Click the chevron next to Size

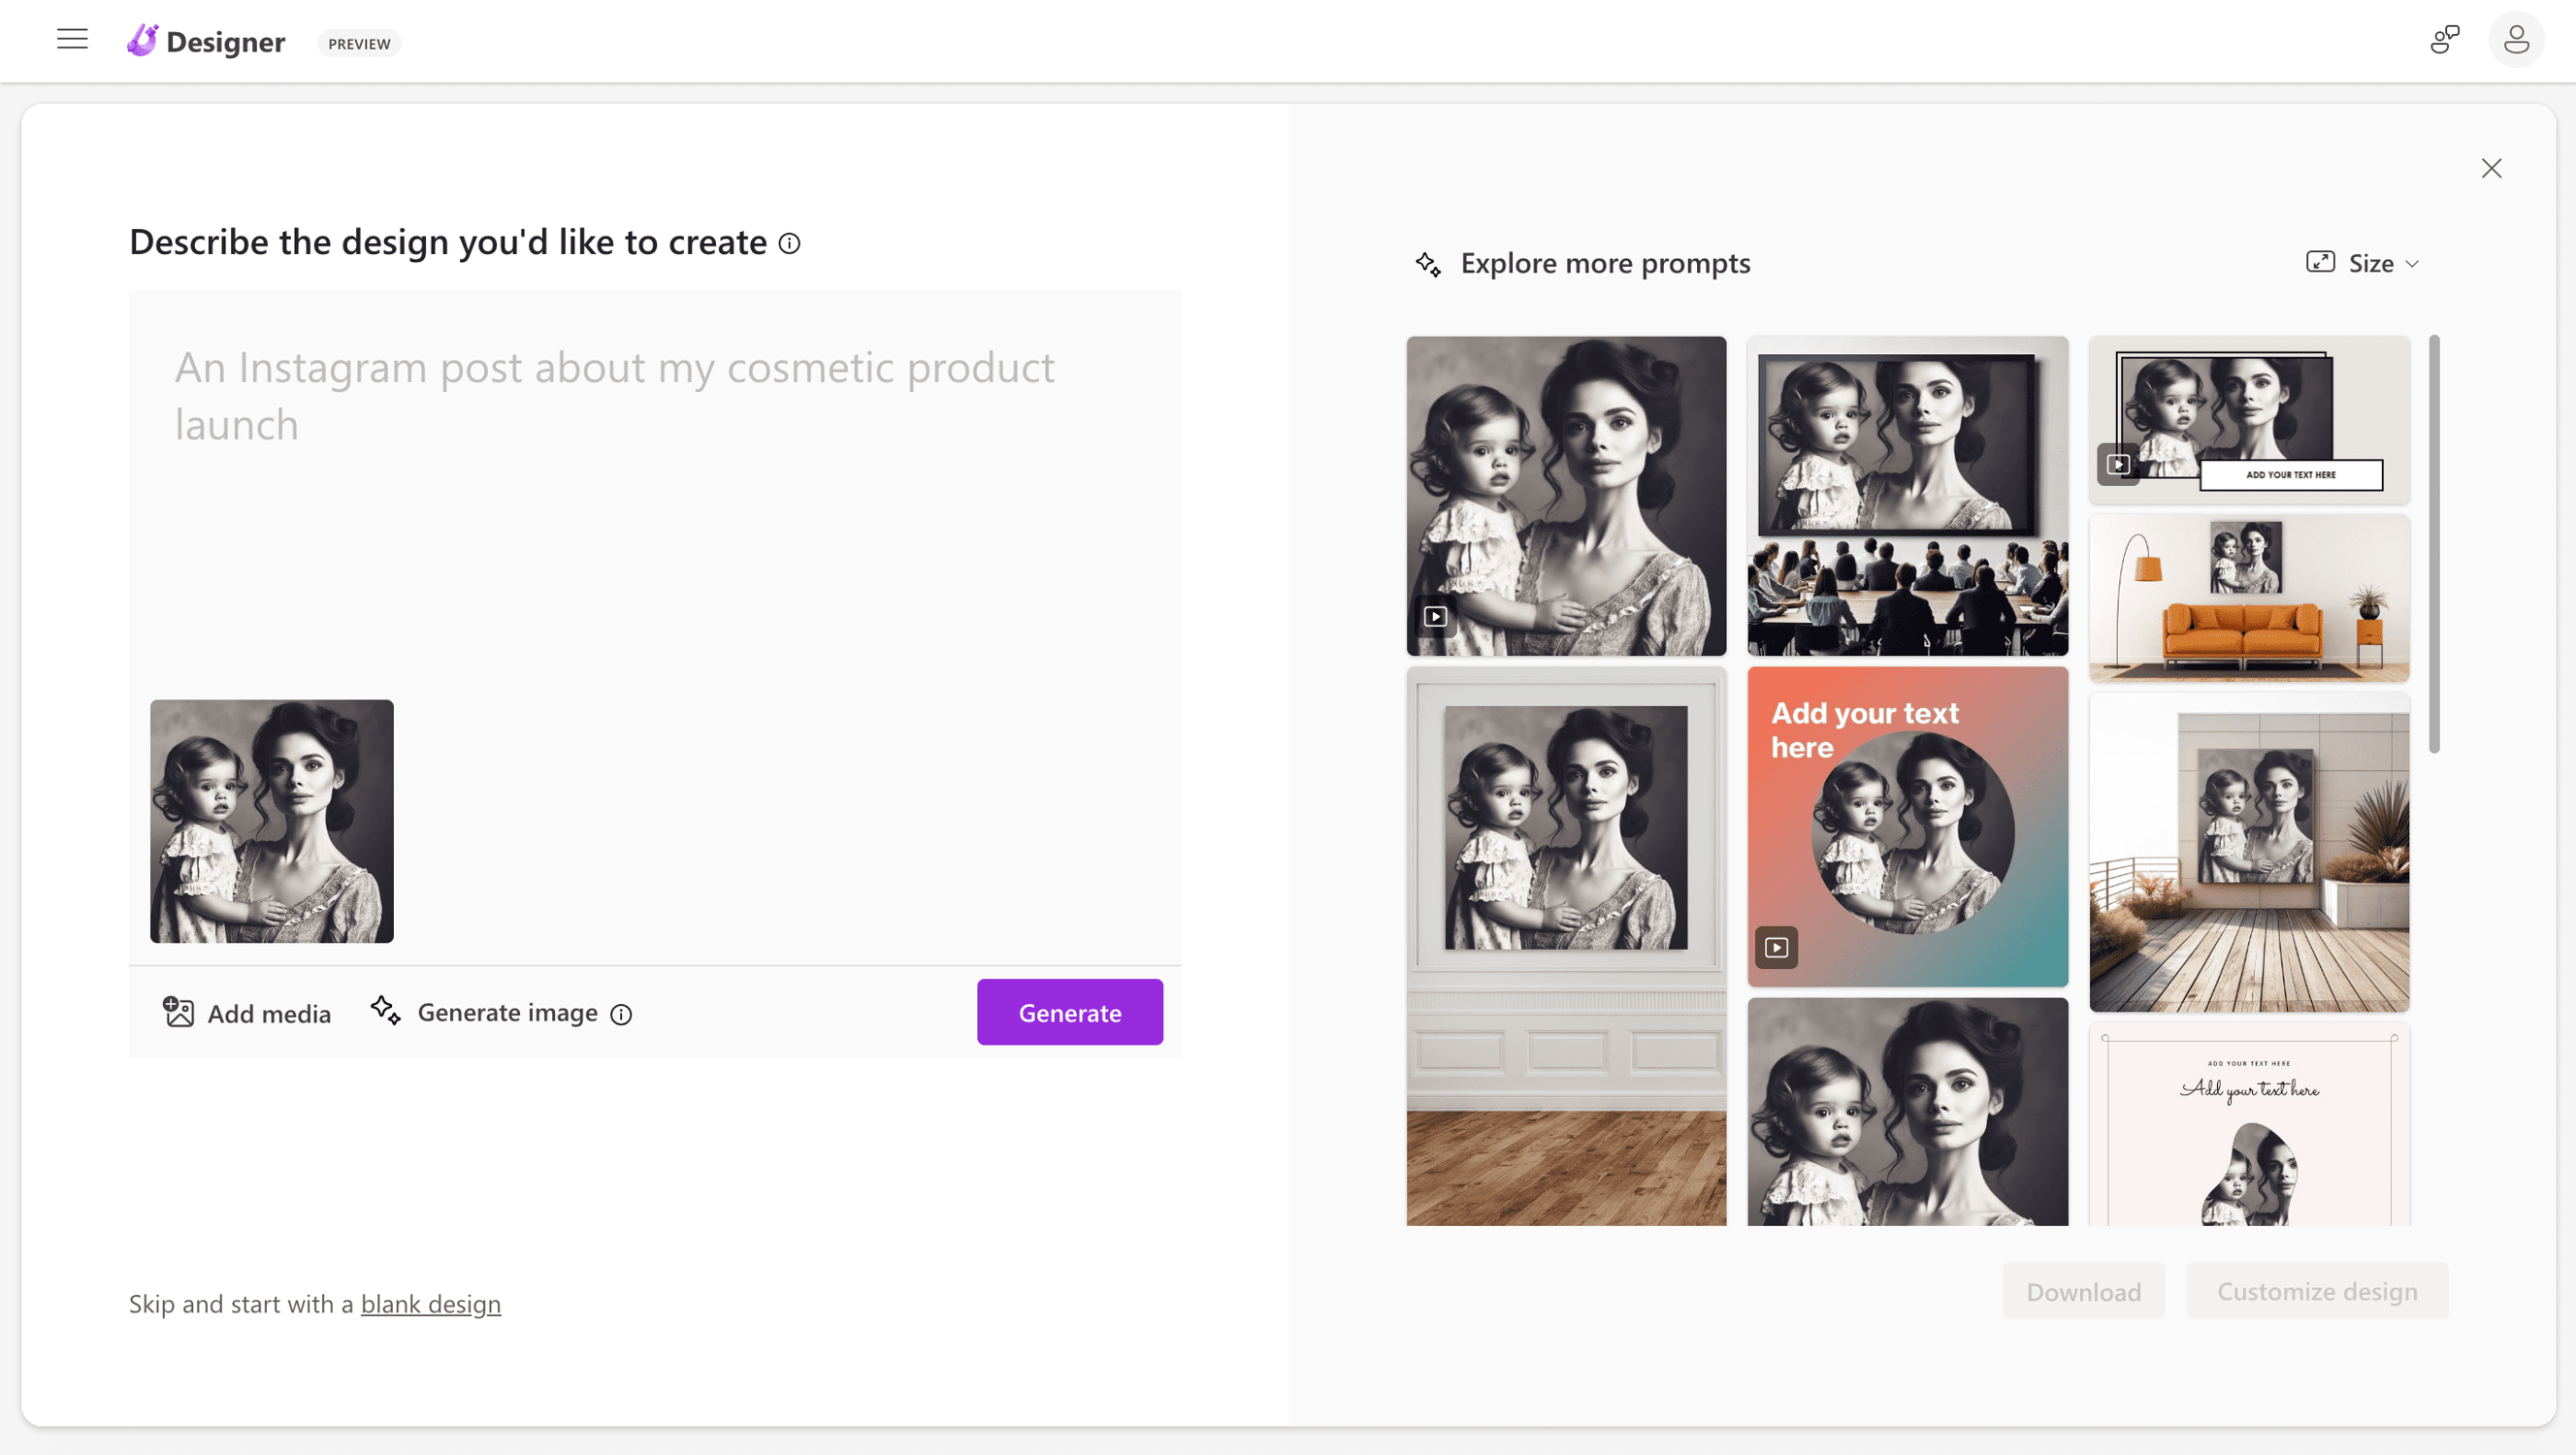[x=2412, y=264]
